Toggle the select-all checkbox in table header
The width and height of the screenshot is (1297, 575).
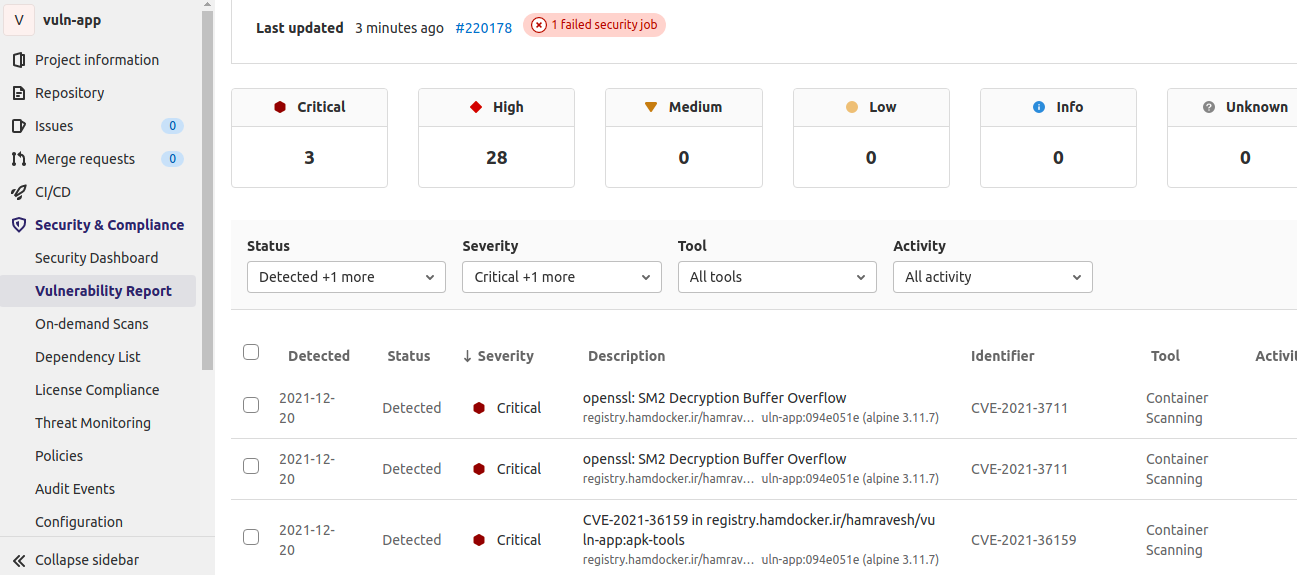pyautogui.click(x=251, y=352)
